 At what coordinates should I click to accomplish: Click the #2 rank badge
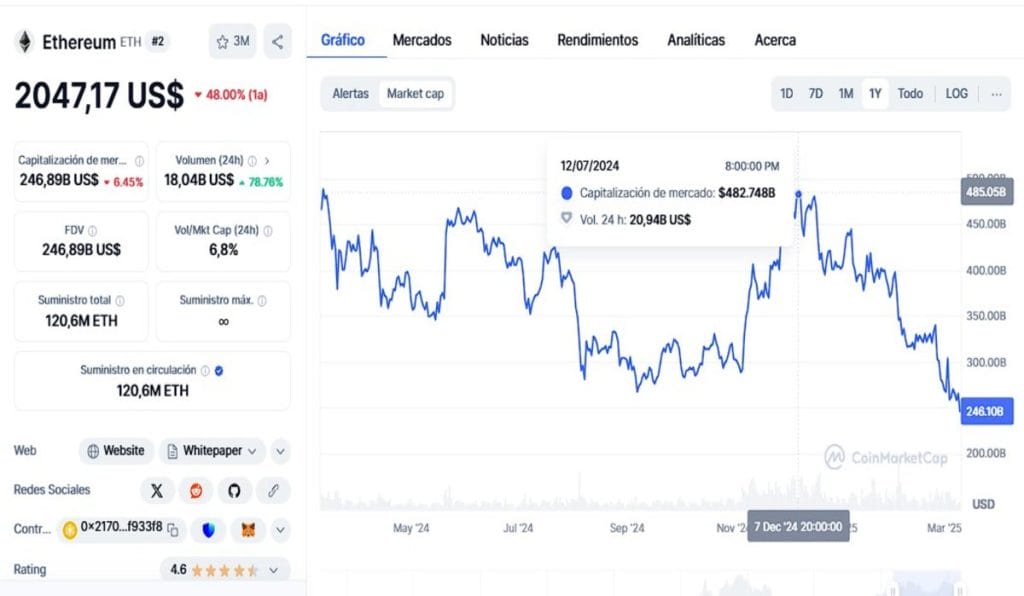pos(157,42)
